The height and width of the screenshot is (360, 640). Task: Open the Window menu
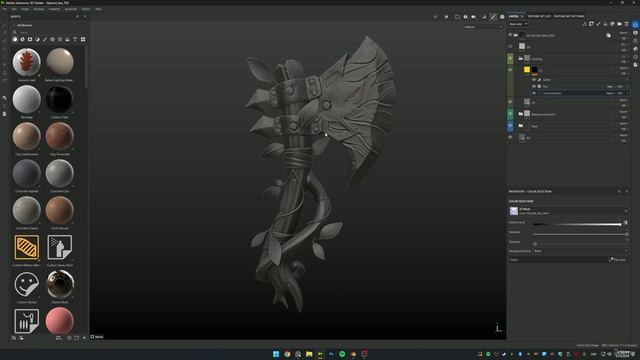pos(38,9)
